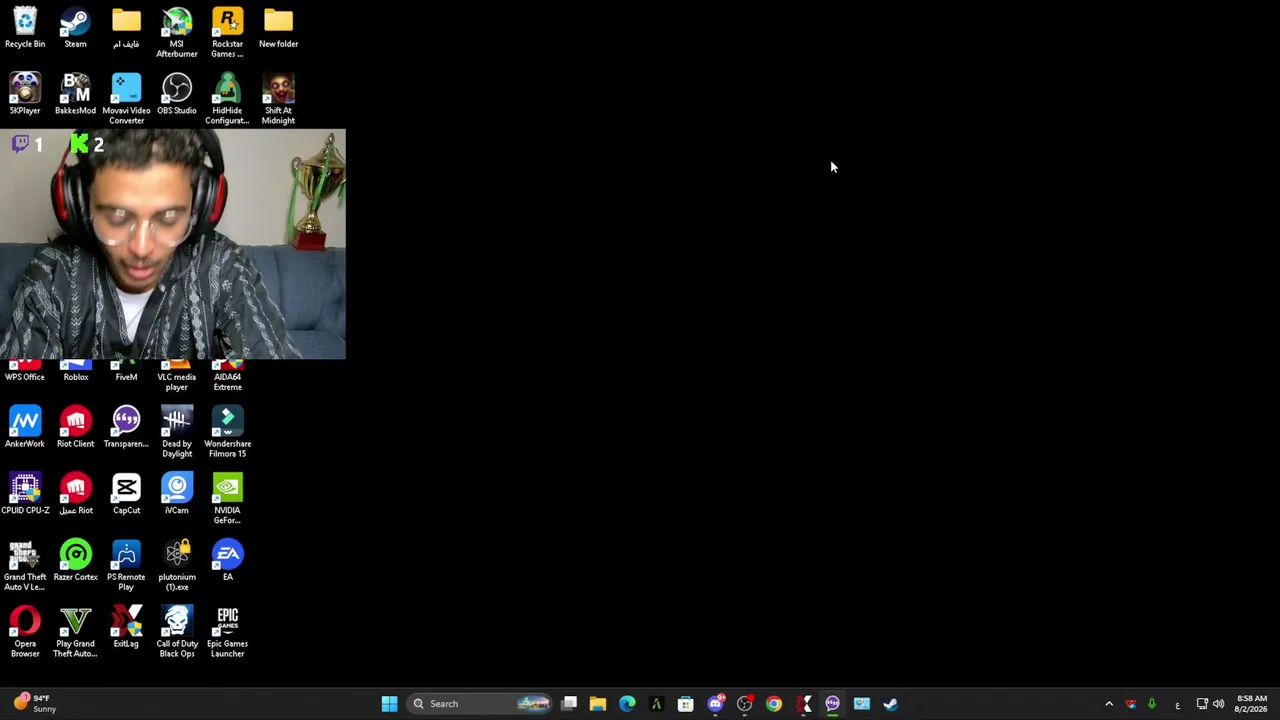Open OBS Studio from the taskbar

coord(745,704)
